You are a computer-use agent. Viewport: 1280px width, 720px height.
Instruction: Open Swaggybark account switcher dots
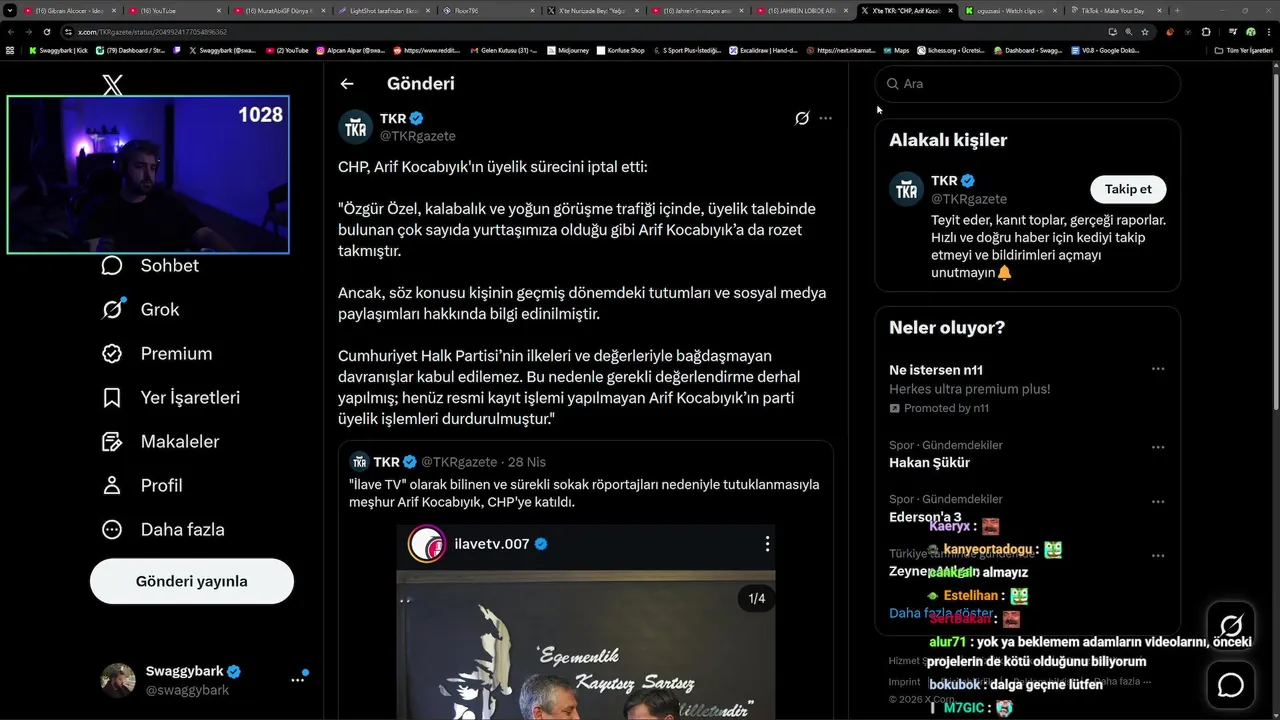click(x=298, y=679)
